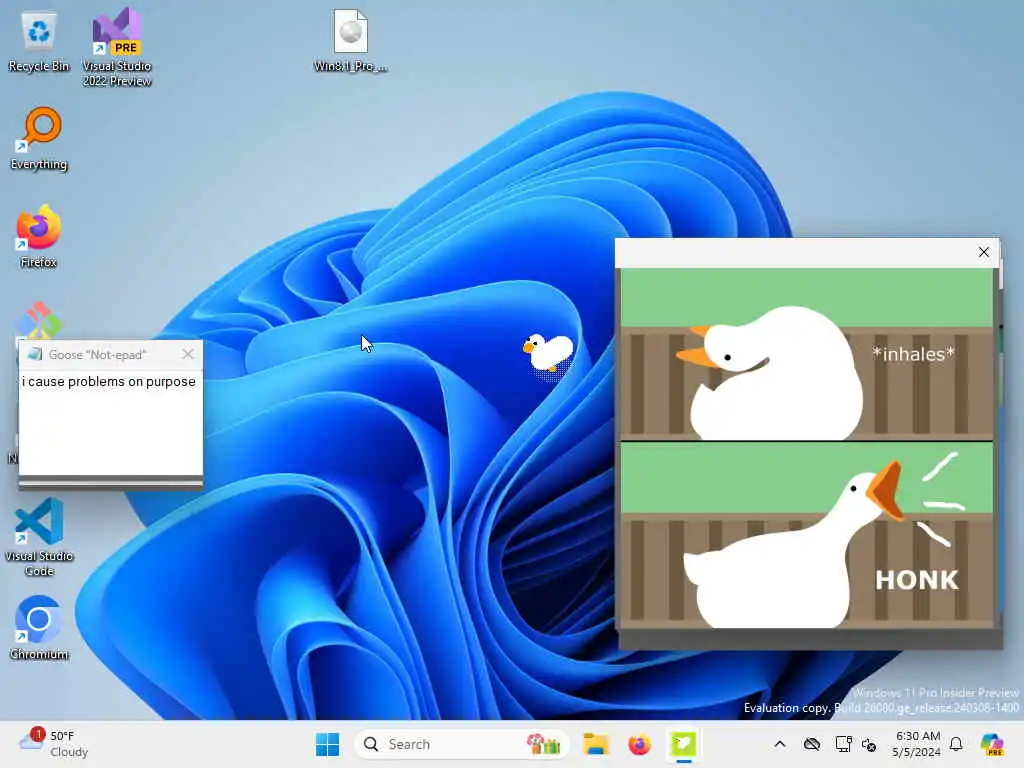Expand the hidden system tray icons chevron
The image size is (1024, 768).
pyautogui.click(x=780, y=744)
